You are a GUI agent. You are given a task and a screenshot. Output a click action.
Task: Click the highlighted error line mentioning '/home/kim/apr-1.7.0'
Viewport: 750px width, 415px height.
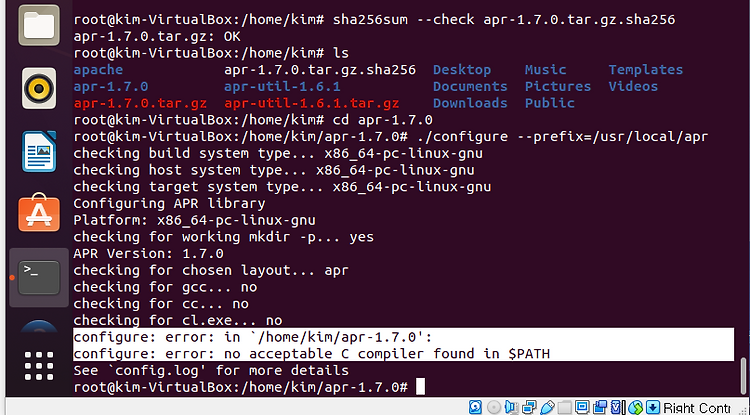253,337
